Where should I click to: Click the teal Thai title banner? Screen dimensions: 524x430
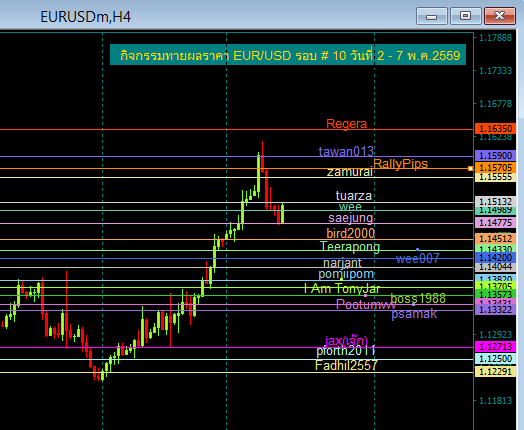pyautogui.click(x=288, y=55)
